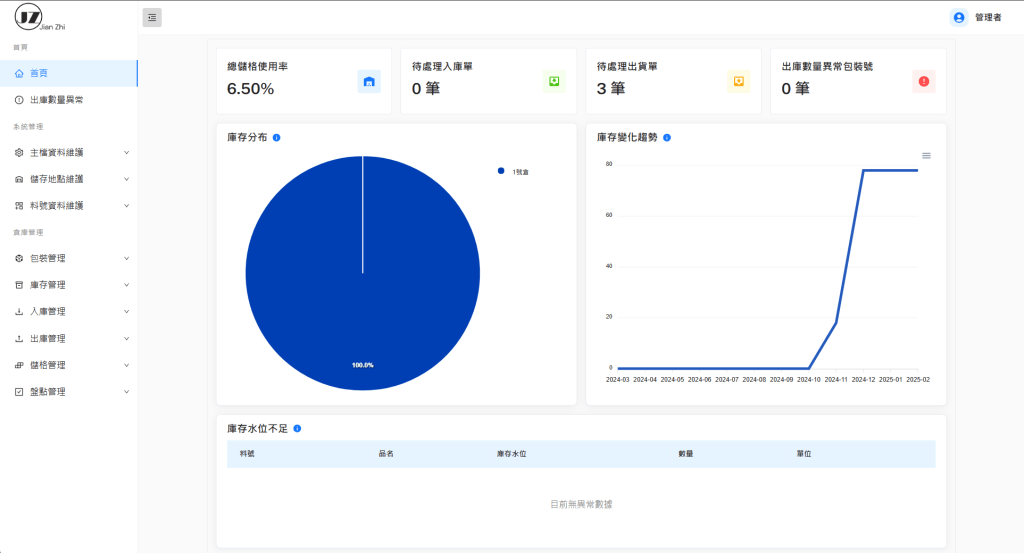Click the info icon beside 庫存變化趨勢
This screenshot has height=553, width=1024.
[x=667, y=137]
